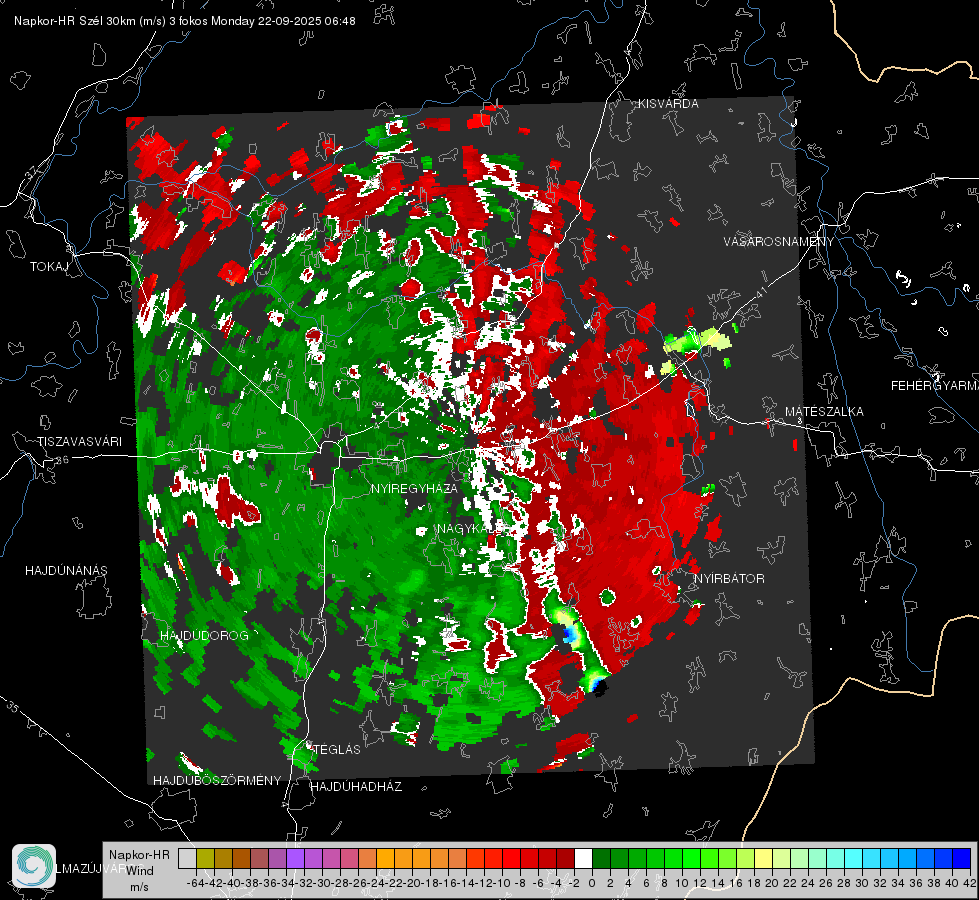Image resolution: width=979 pixels, height=900 pixels.
Task: Pick the dark red swatch above -4
Action: 565,859
